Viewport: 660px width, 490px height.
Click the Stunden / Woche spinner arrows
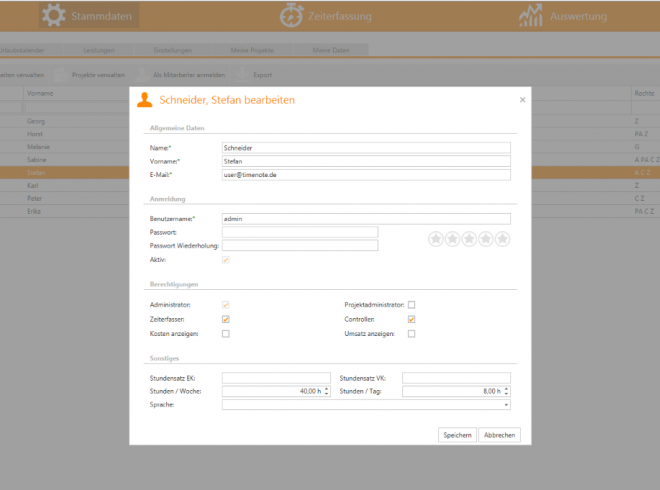point(326,392)
